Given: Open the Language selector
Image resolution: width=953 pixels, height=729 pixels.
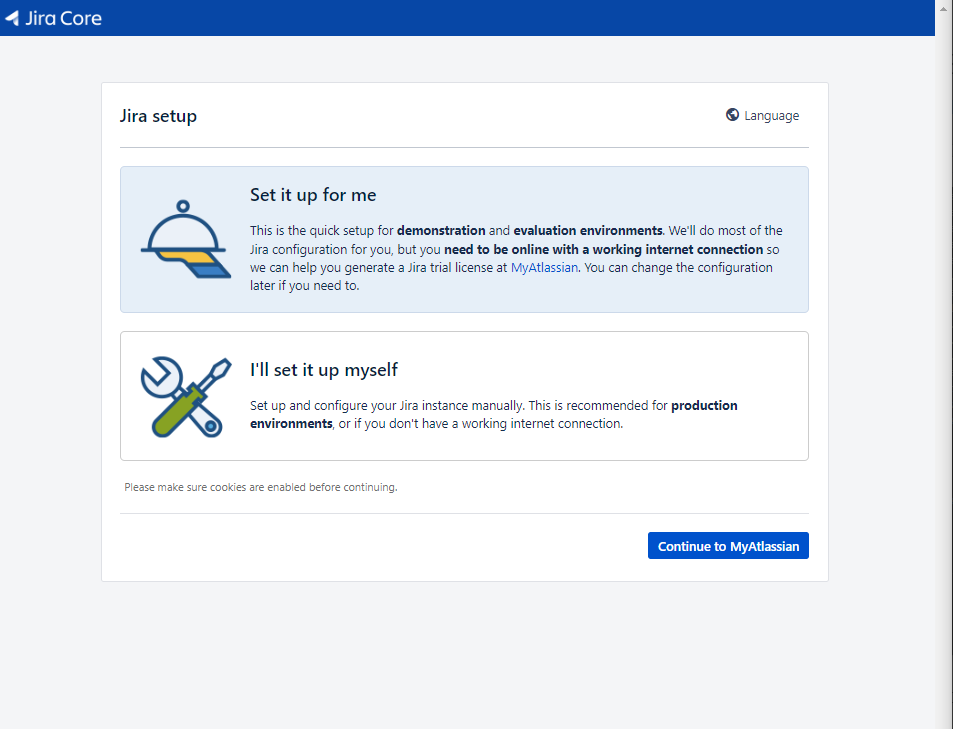Looking at the screenshot, I should [x=763, y=116].
